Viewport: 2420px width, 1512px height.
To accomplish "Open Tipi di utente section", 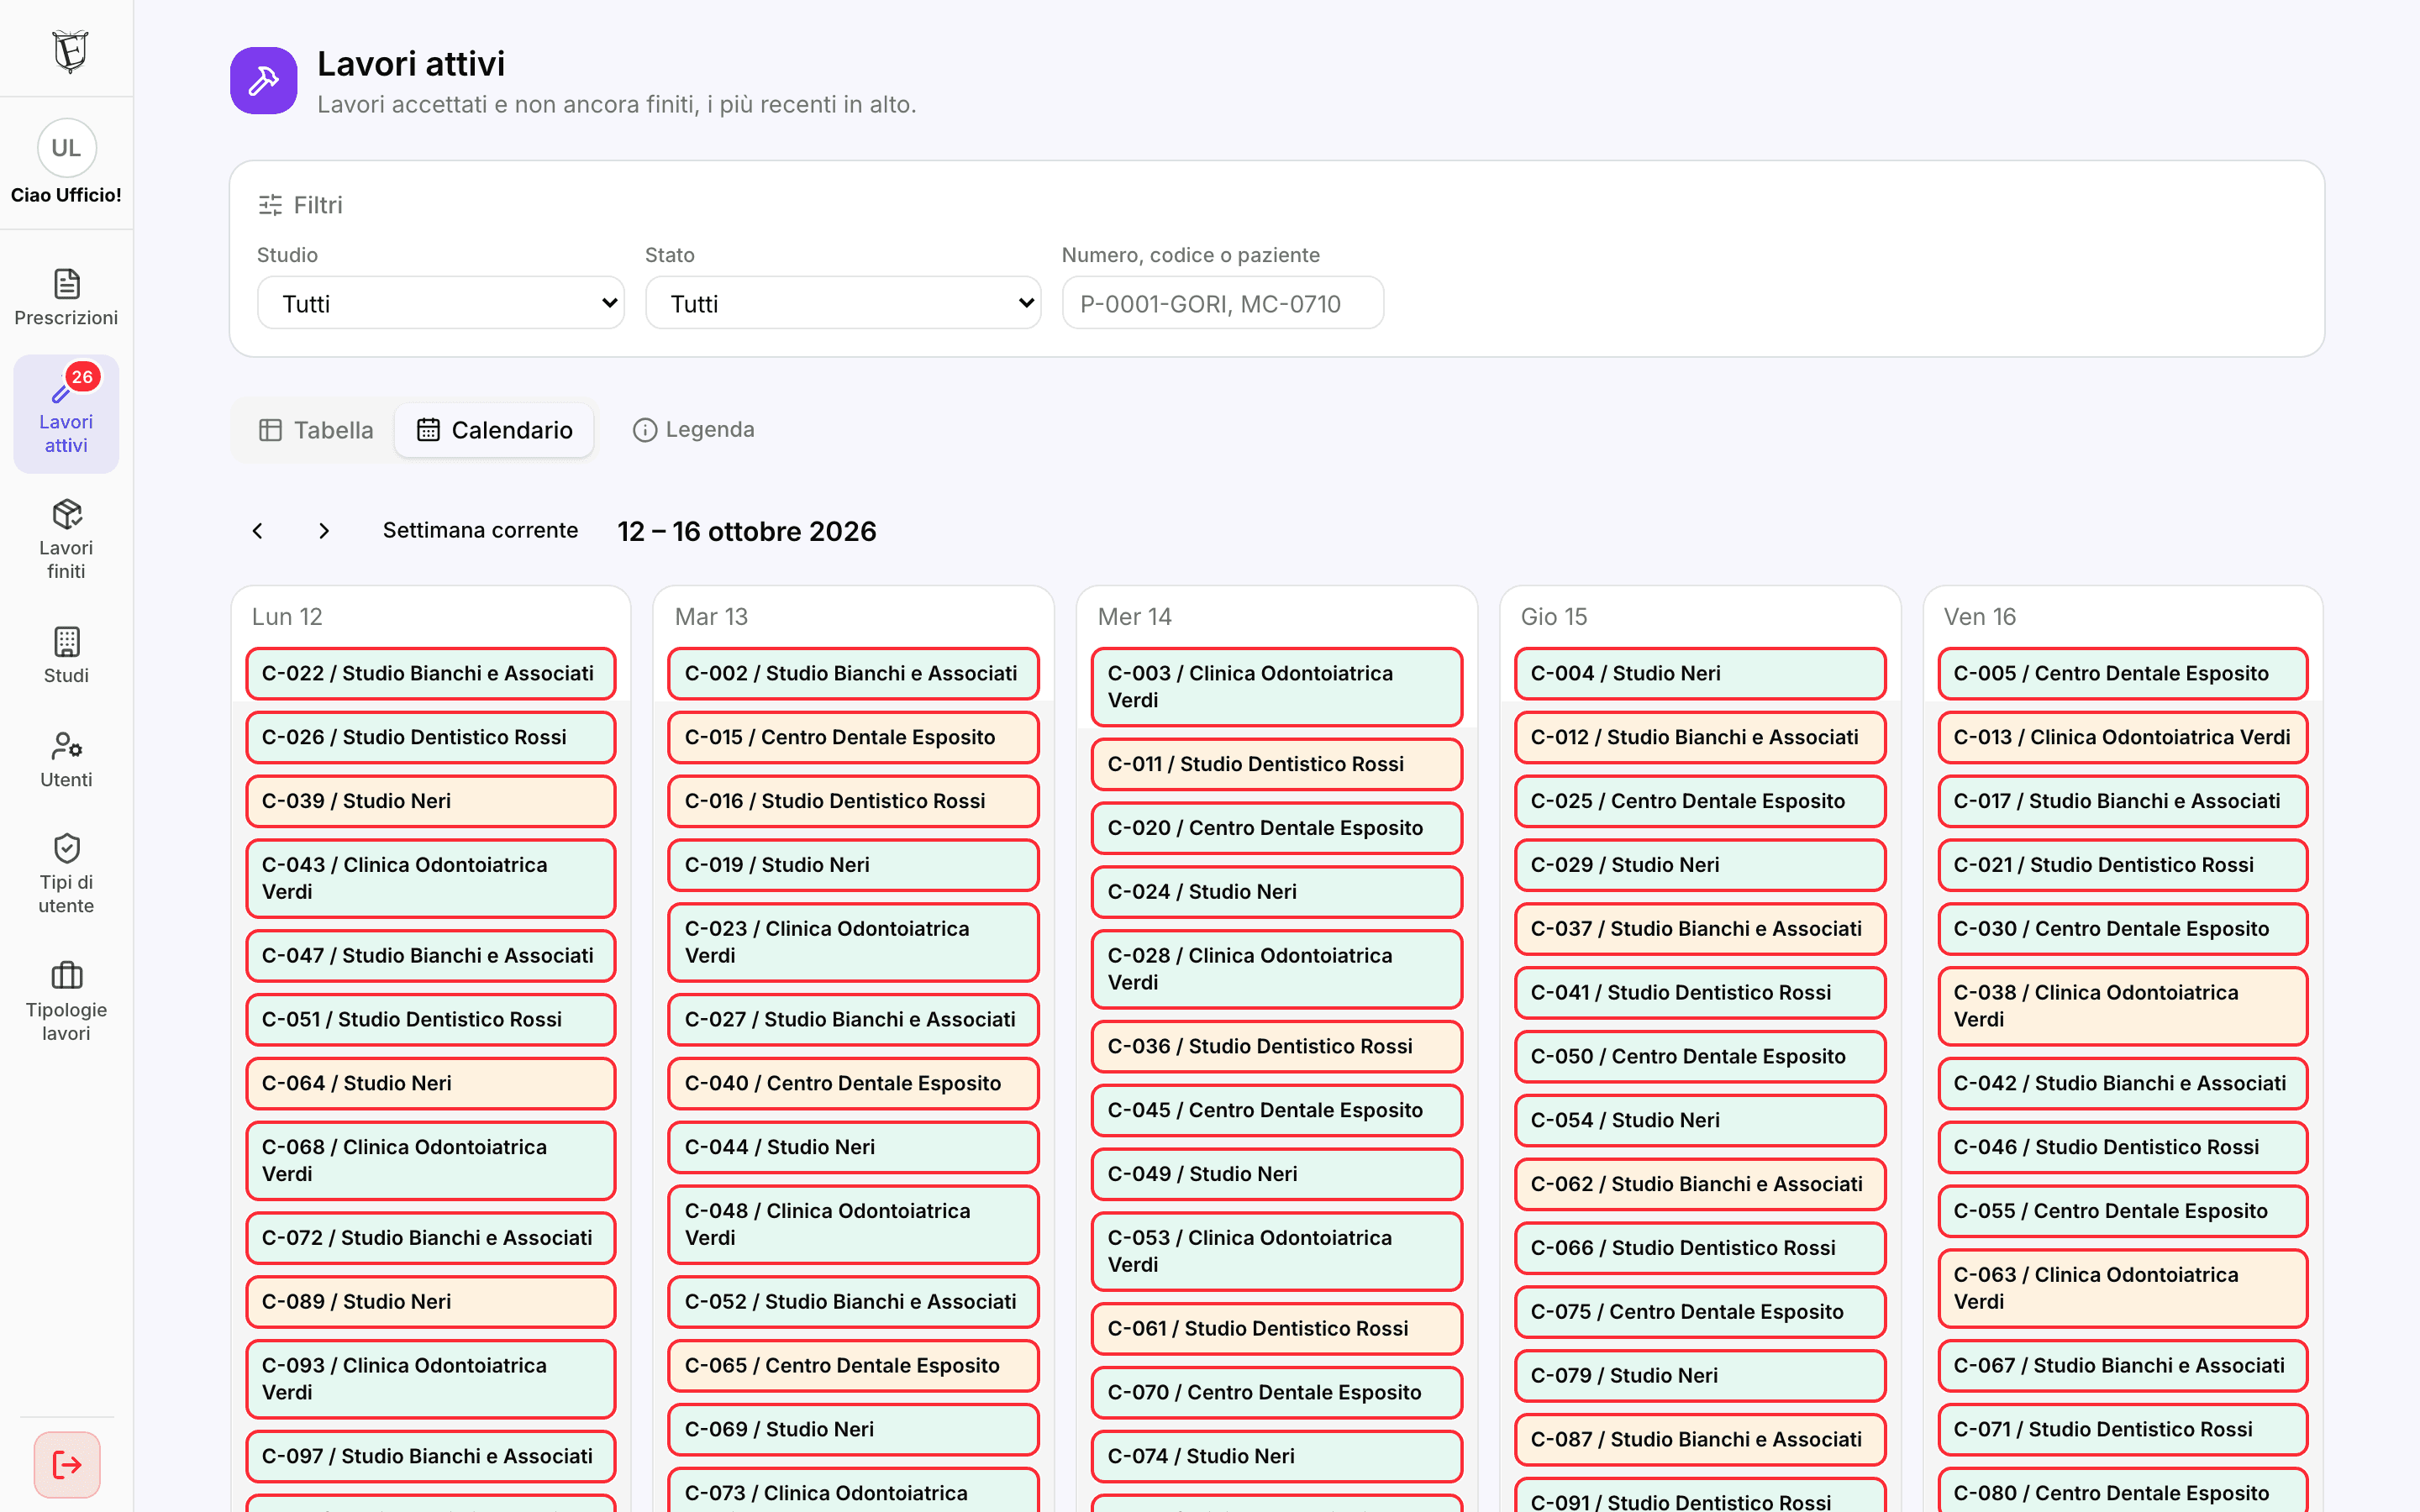I will coord(66,874).
